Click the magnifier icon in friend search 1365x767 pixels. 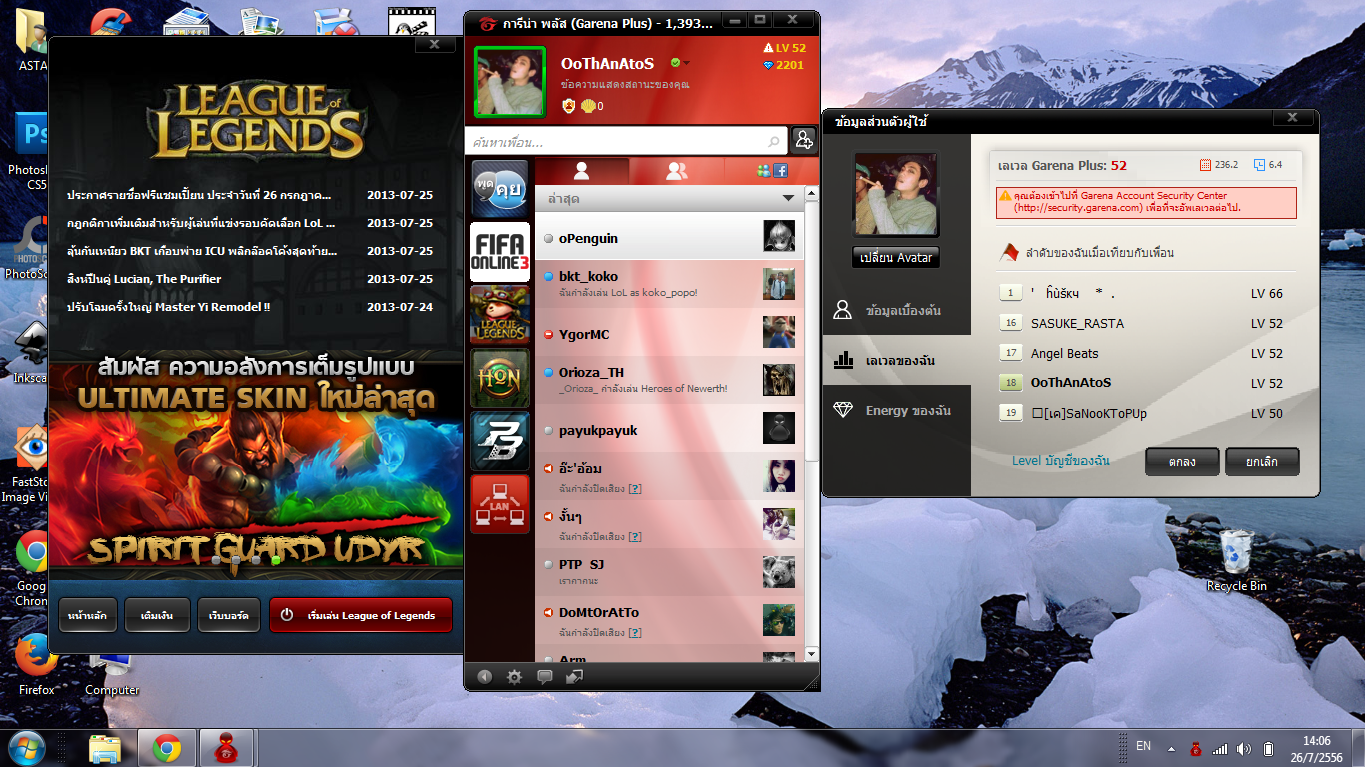774,142
